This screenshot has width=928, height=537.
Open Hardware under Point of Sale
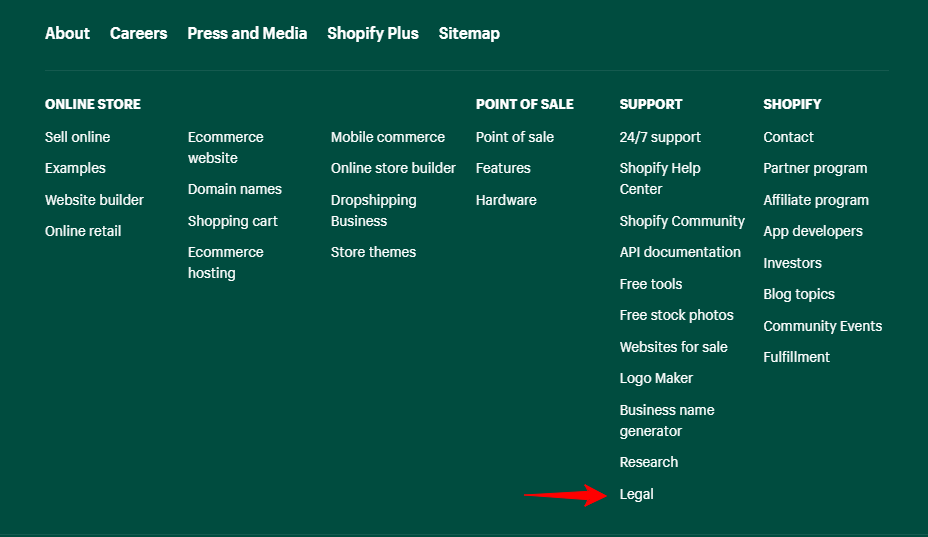coord(506,200)
